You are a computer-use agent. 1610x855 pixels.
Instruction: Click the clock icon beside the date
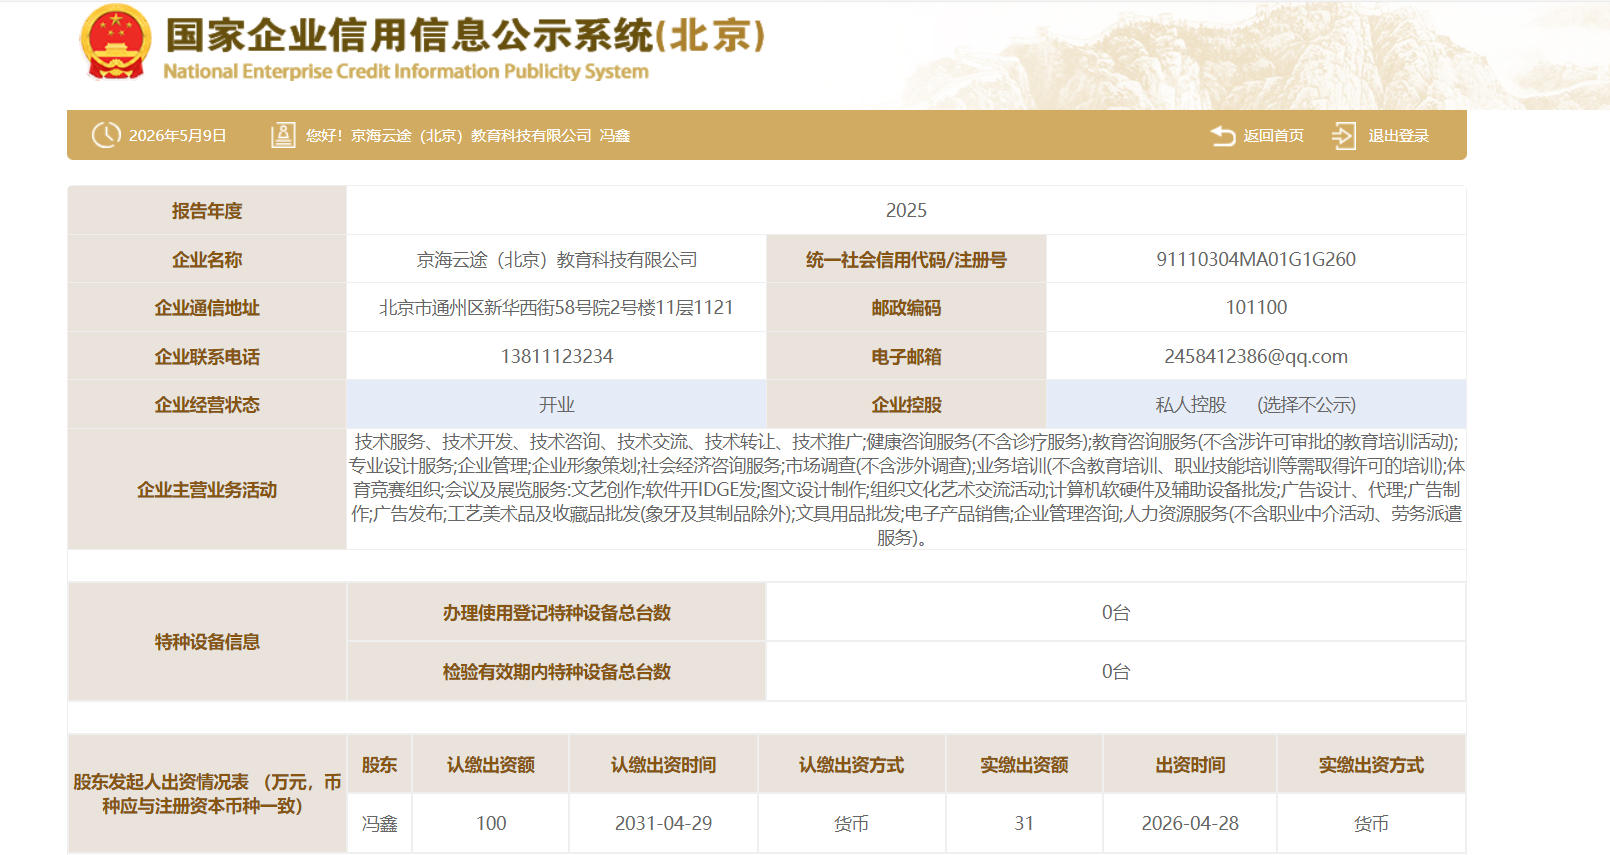[106, 135]
